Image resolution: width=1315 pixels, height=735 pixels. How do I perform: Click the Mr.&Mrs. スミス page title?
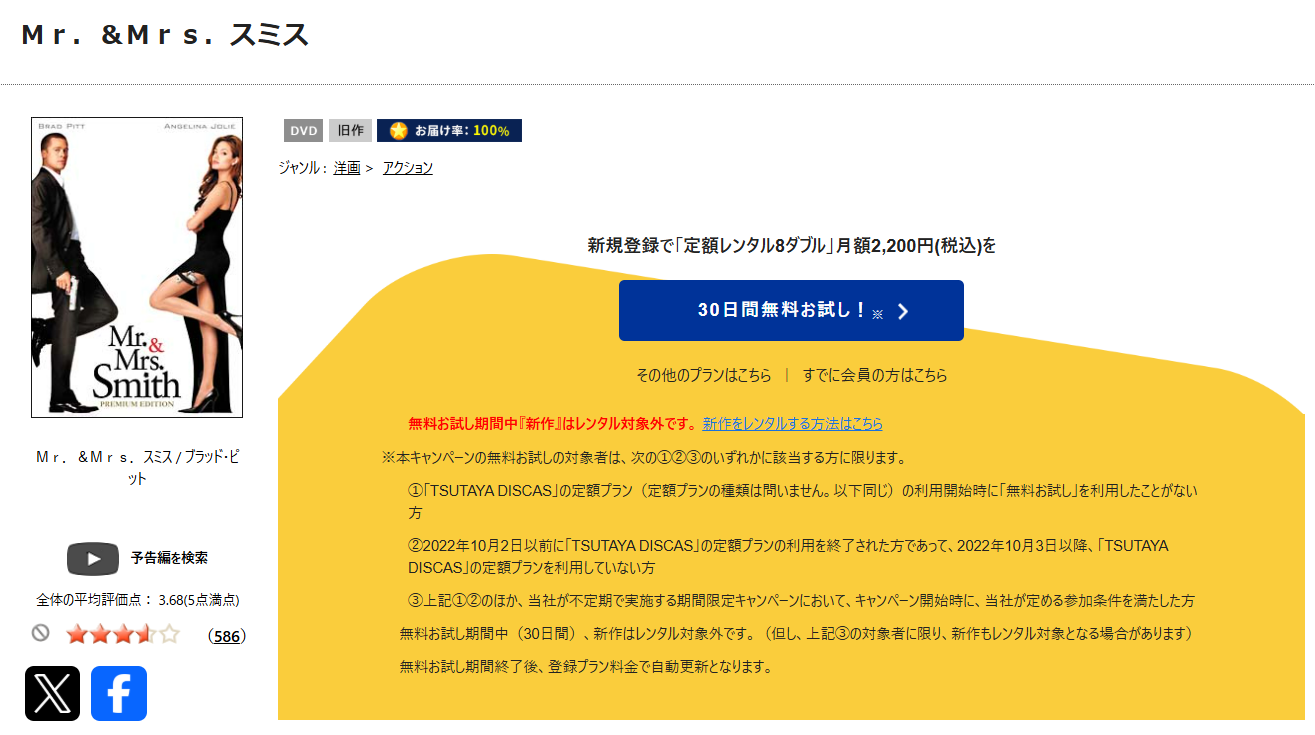coord(165,35)
